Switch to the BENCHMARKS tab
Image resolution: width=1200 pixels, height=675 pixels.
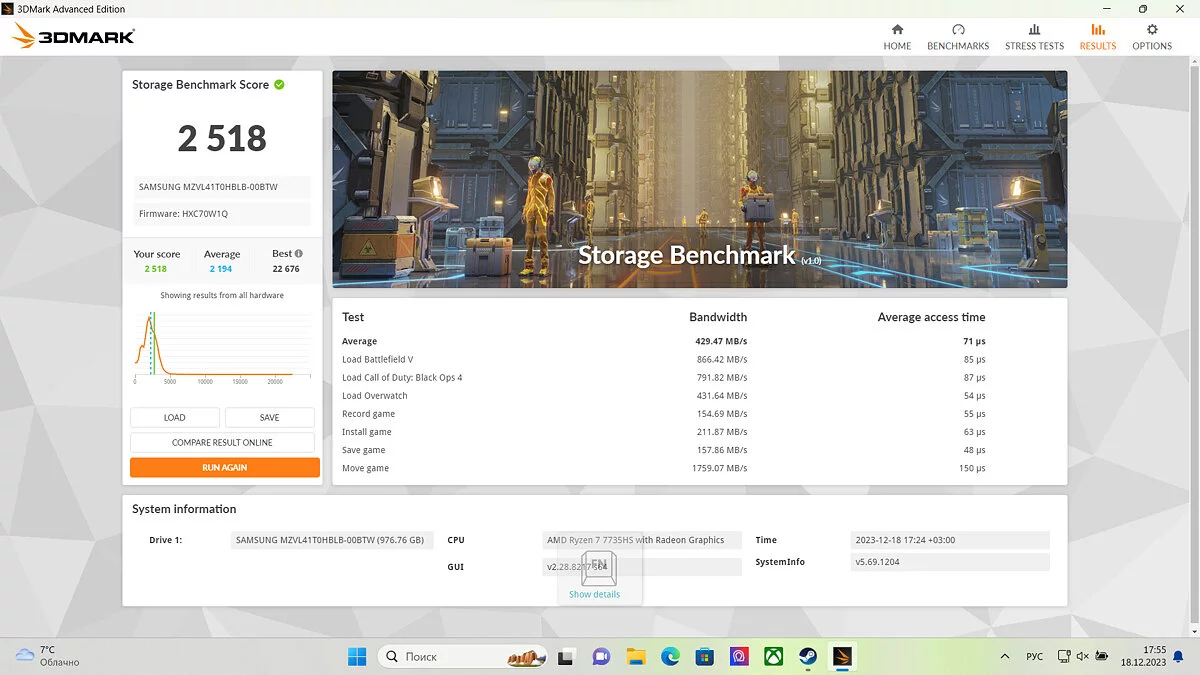pyautogui.click(x=958, y=37)
